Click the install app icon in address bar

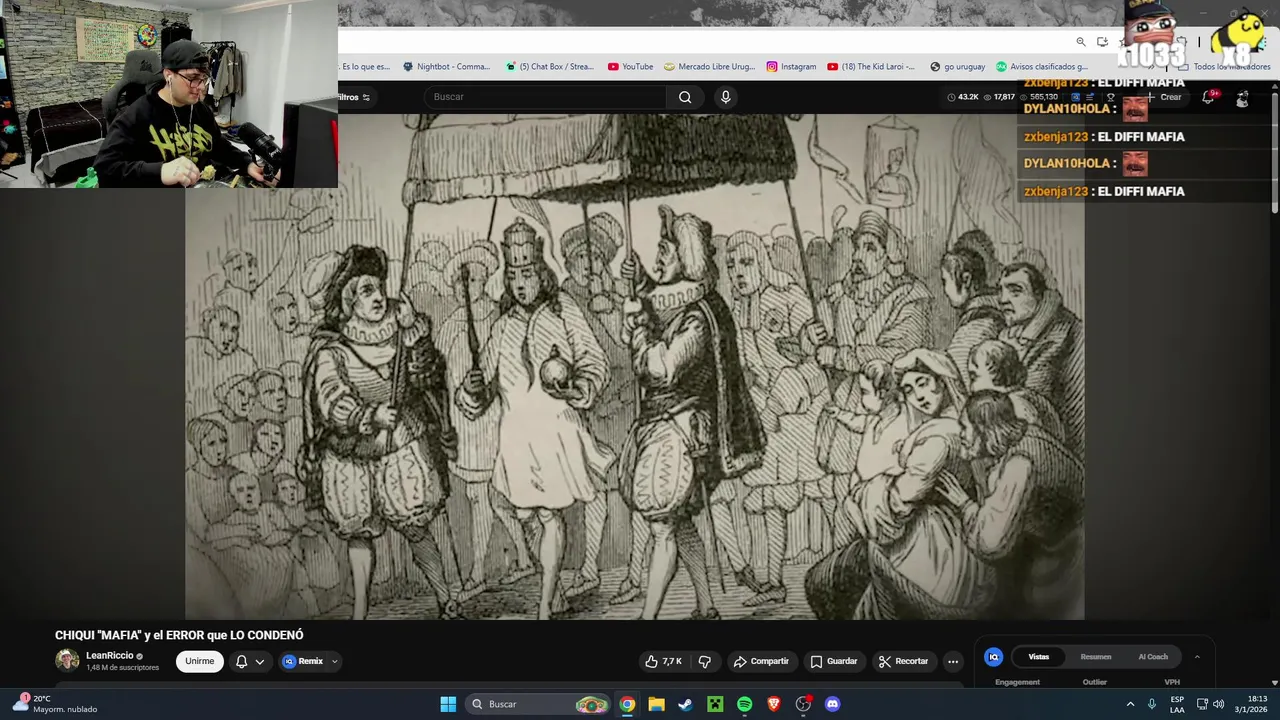click(x=1102, y=42)
